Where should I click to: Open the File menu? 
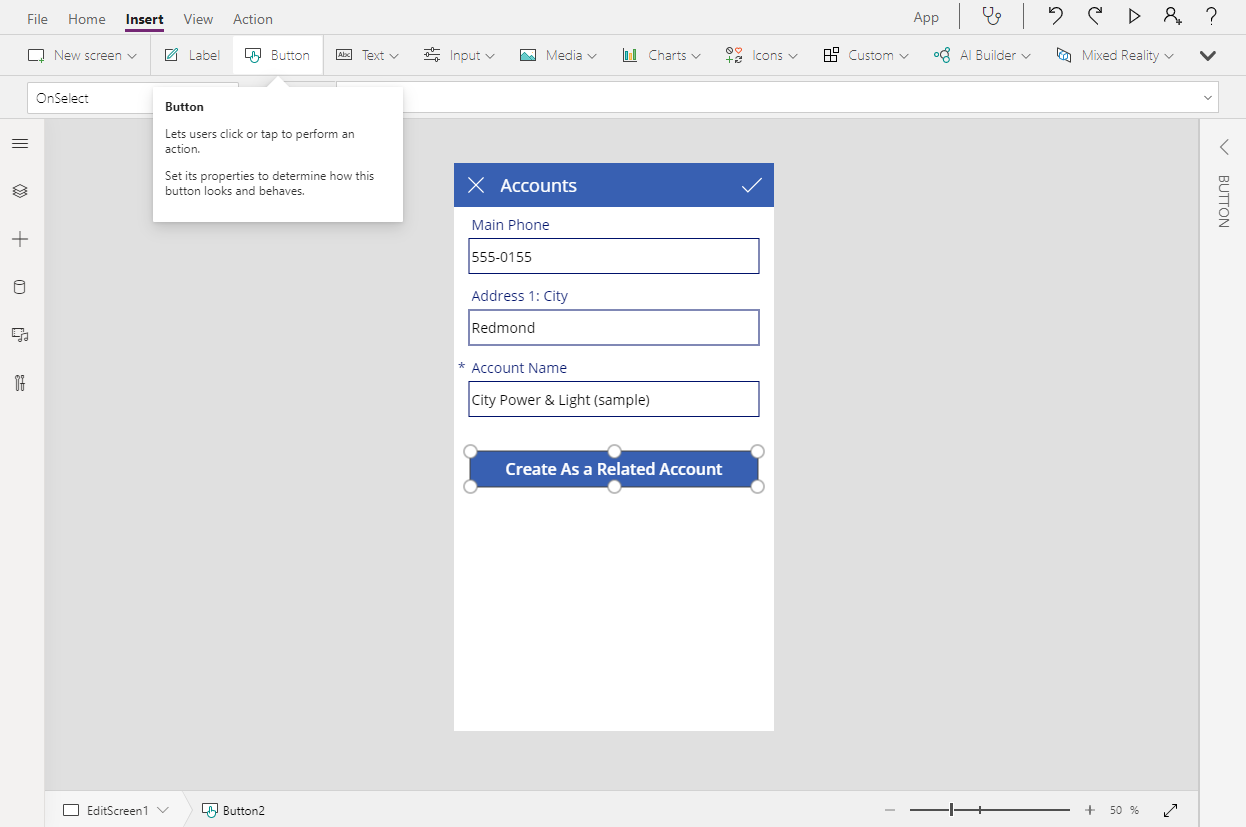[37, 18]
